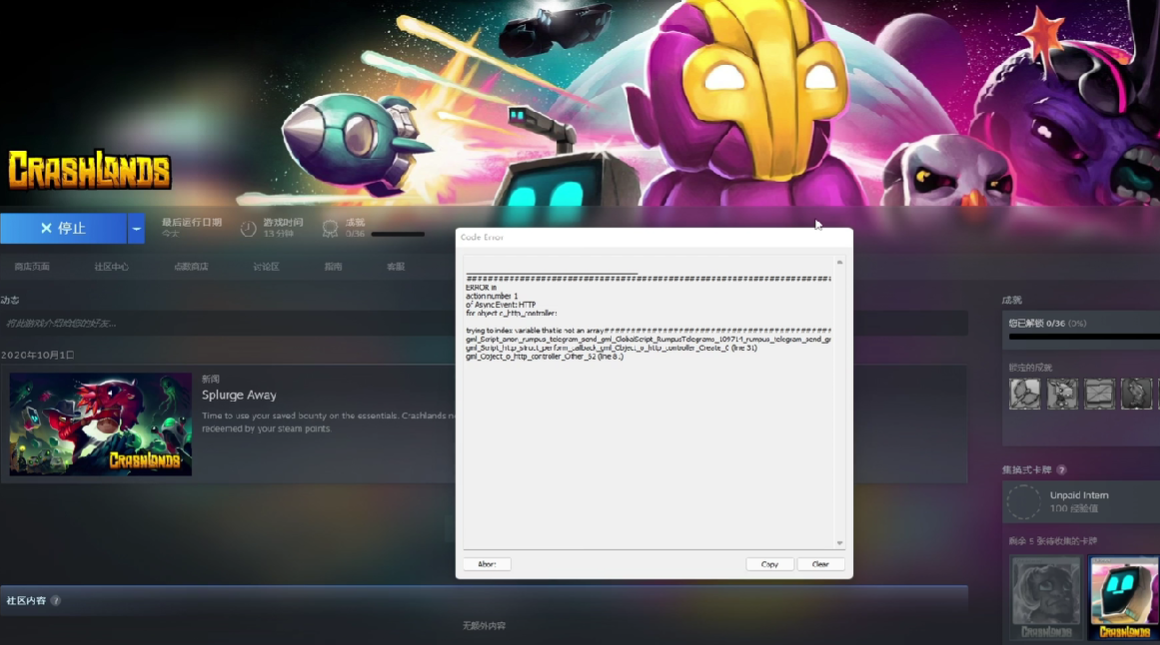The image size is (1160, 645).
Task: Click the 成就 achievement ribbon icon
Action: [x=330, y=229]
